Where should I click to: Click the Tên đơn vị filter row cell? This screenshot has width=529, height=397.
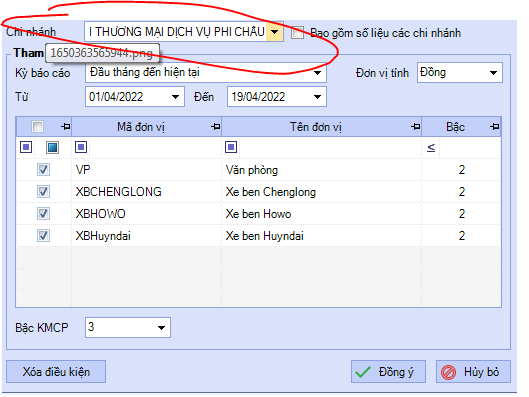[x=322, y=147]
